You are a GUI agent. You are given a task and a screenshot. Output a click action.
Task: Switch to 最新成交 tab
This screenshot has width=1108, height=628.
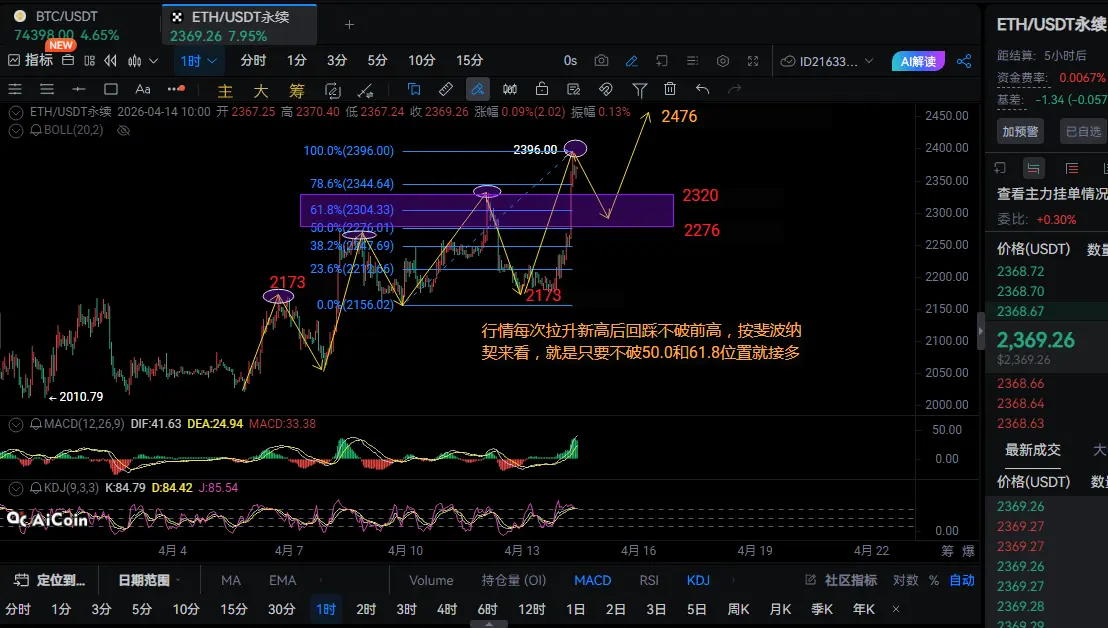[x=1032, y=449]
